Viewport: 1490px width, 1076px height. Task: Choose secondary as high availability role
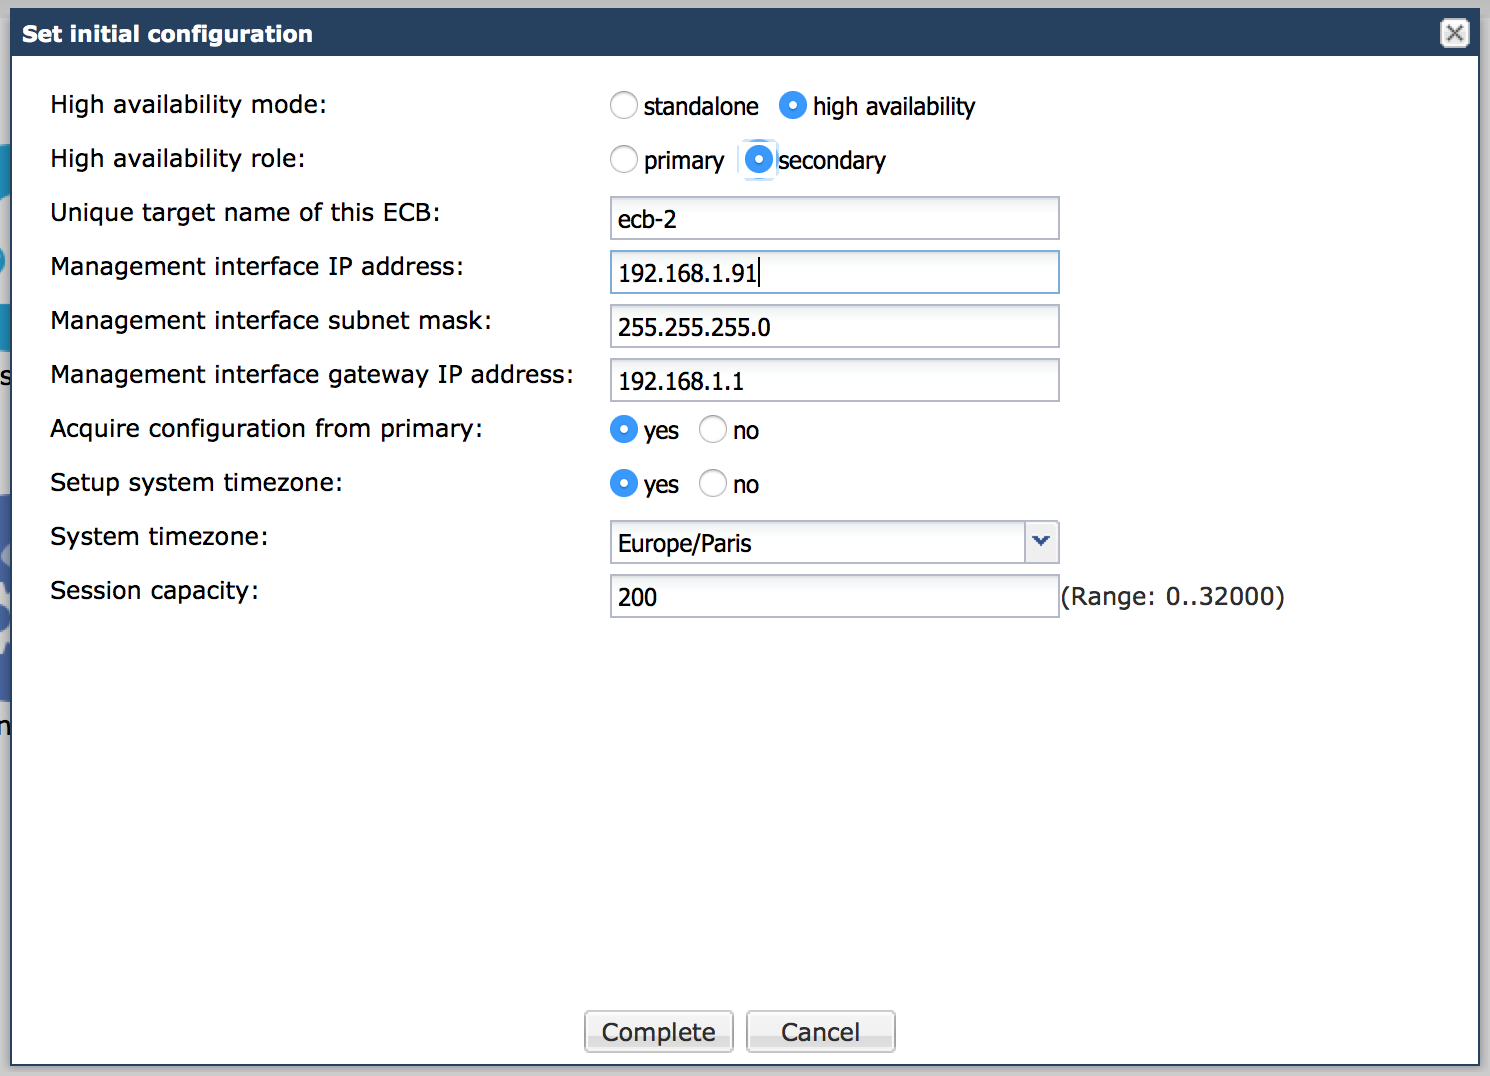759,159
